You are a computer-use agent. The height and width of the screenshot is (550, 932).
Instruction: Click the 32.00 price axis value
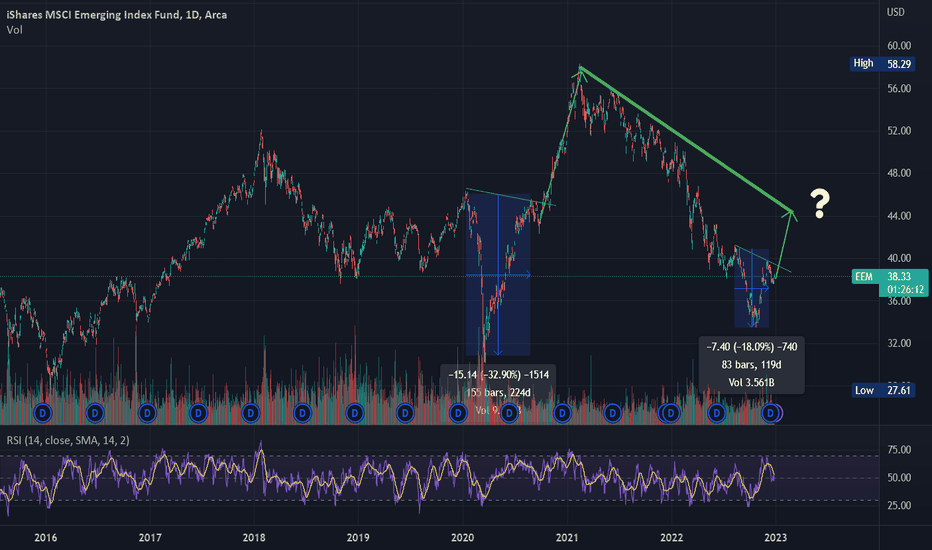tap(899, 343)
